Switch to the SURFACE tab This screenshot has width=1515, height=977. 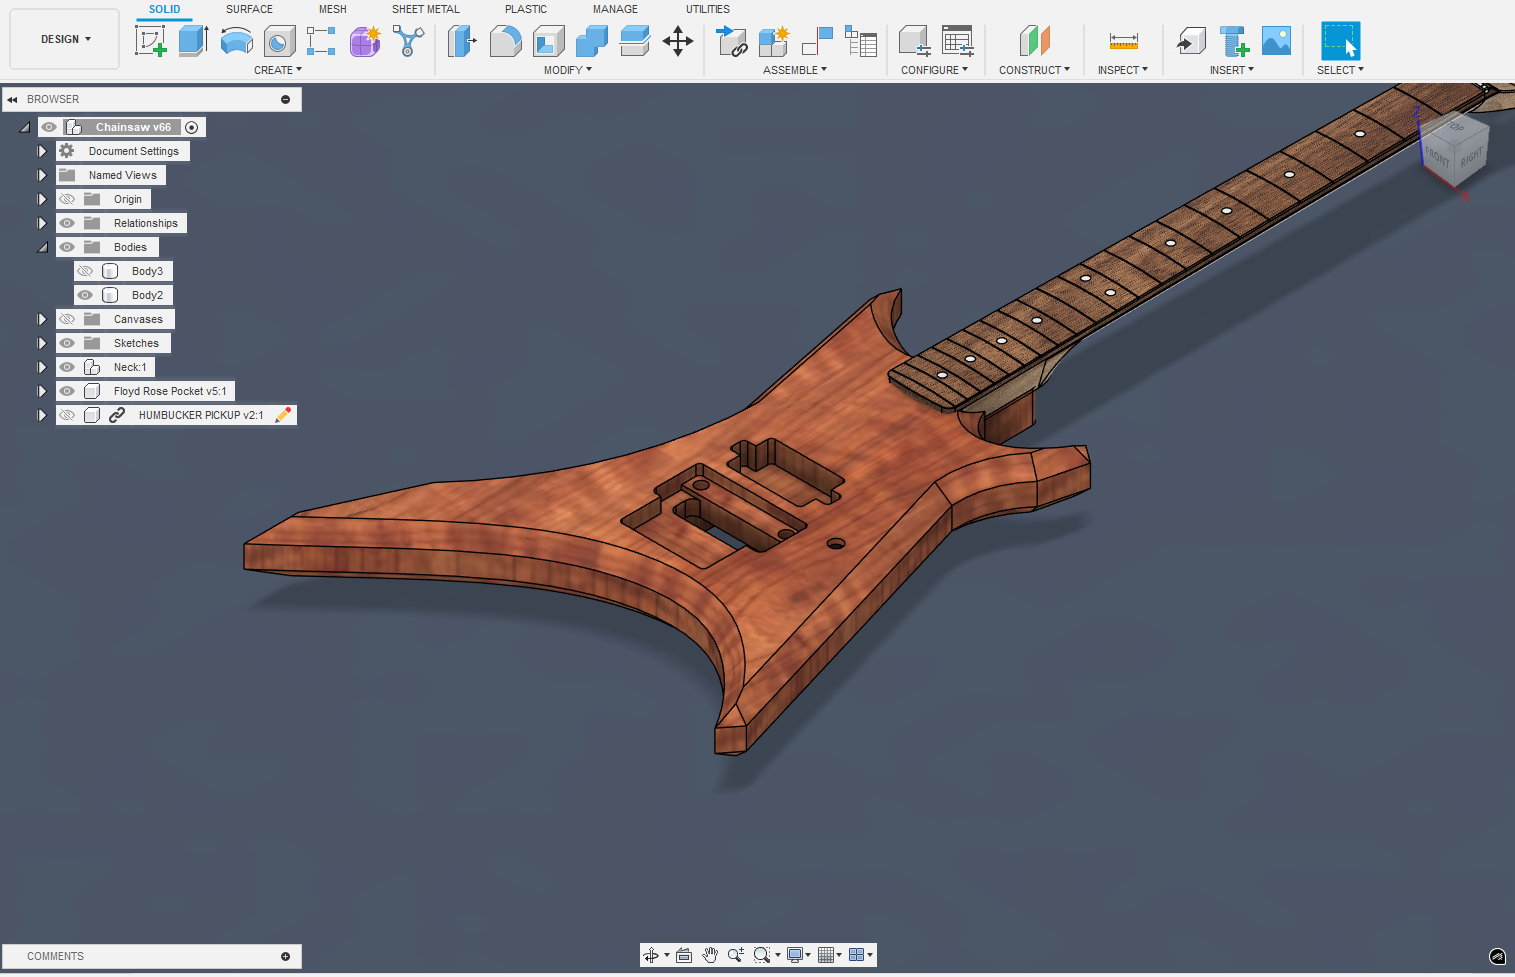[249, 9]
